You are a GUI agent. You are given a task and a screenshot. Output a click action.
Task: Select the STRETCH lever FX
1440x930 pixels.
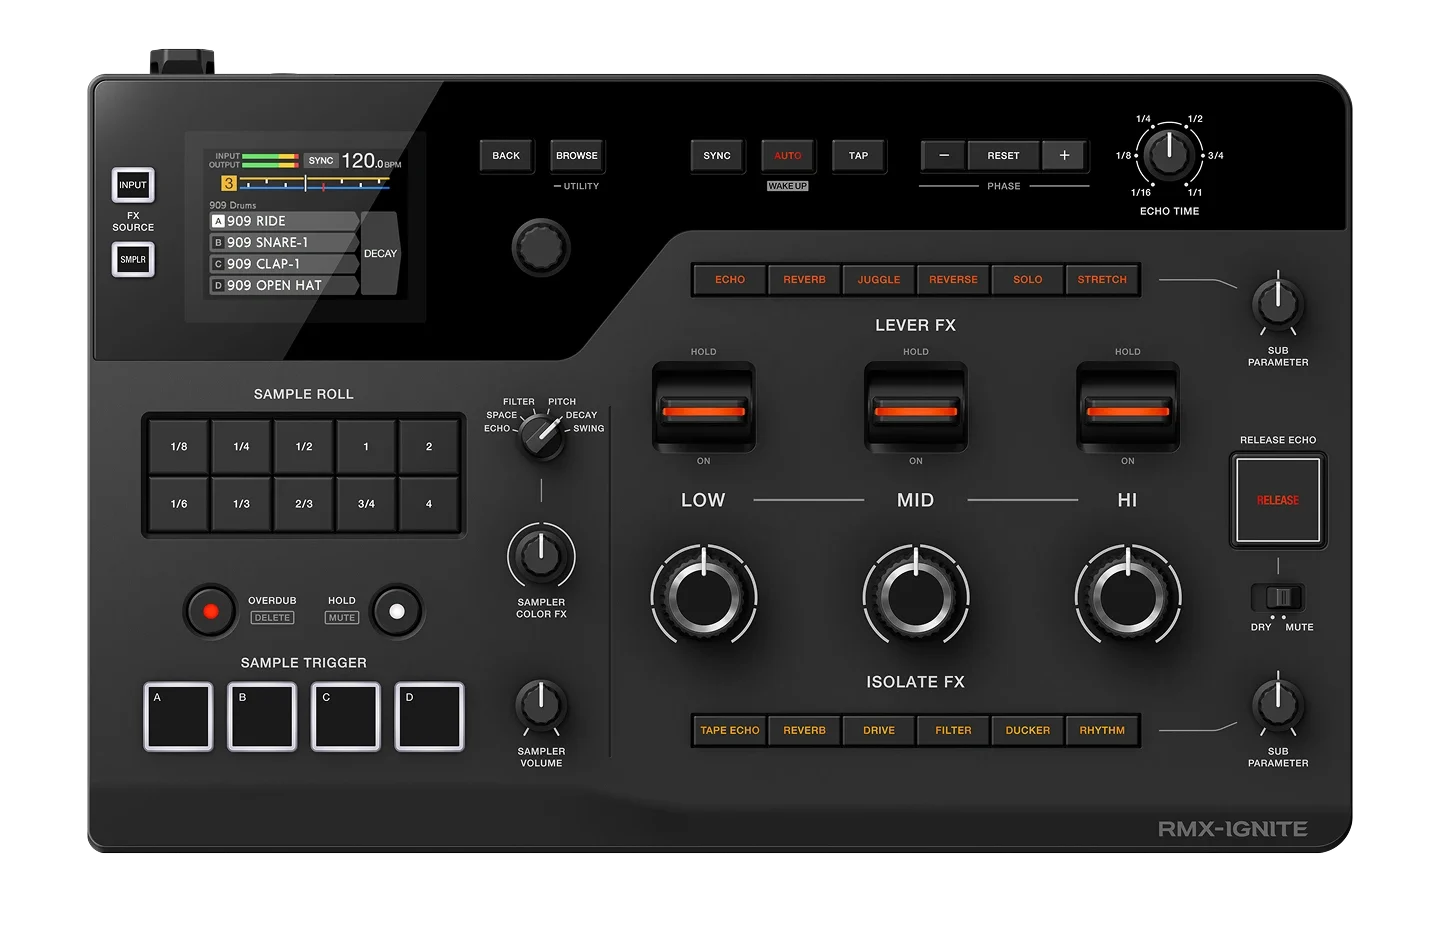click(1102, 279)
